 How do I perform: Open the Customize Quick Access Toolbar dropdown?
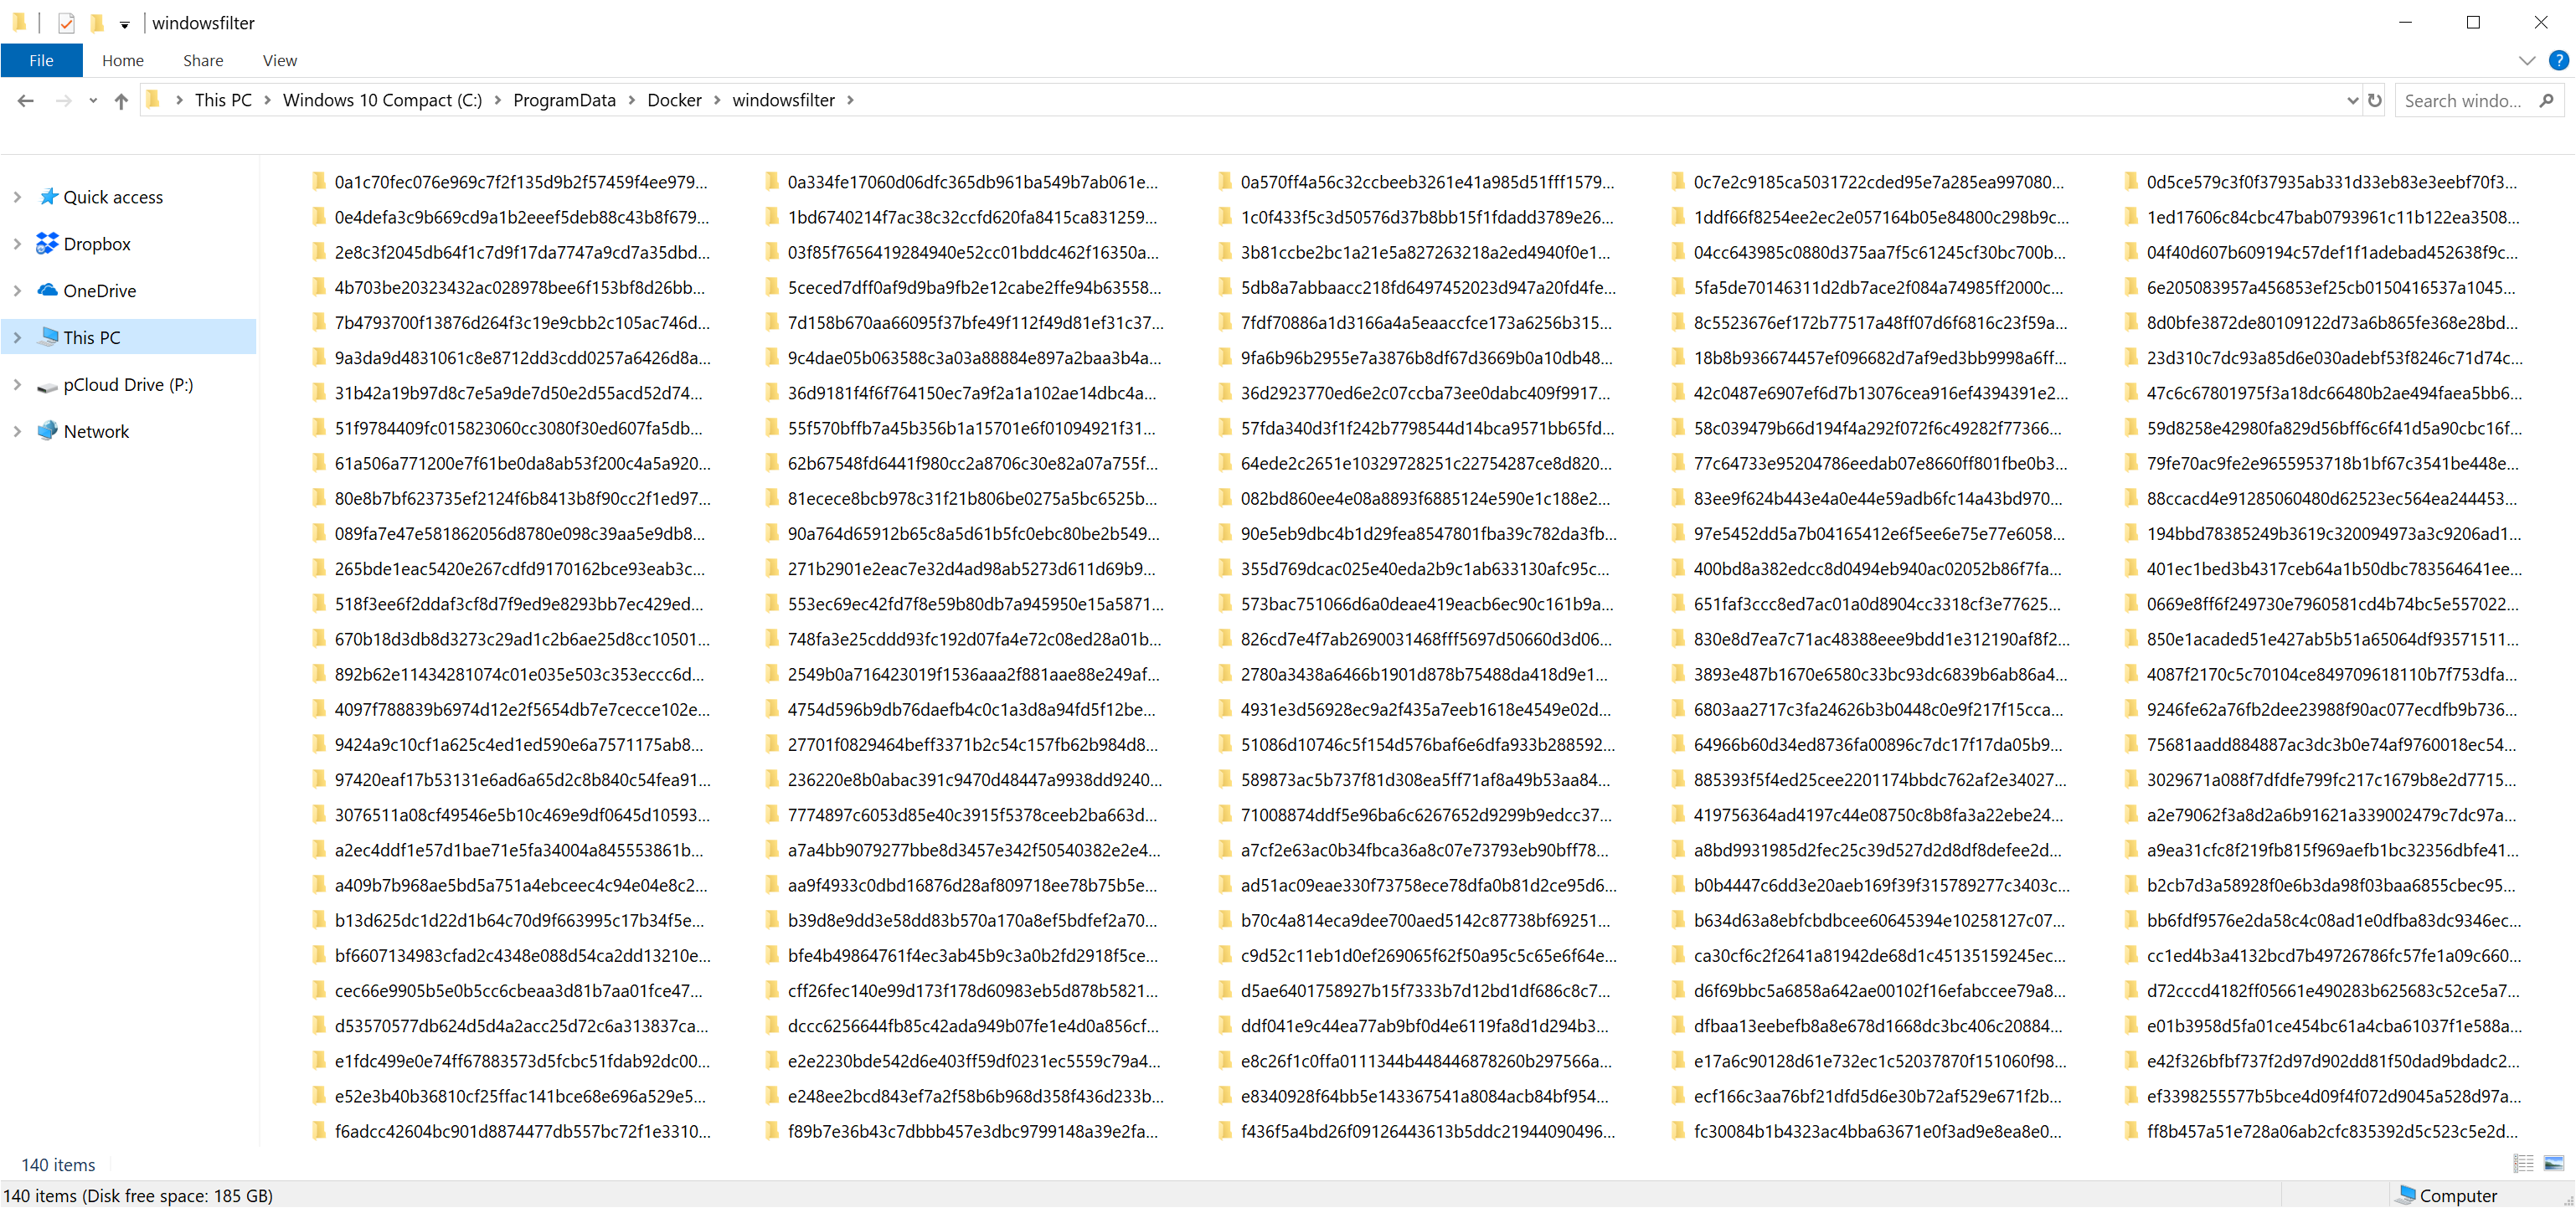click(x=125, y=24)
